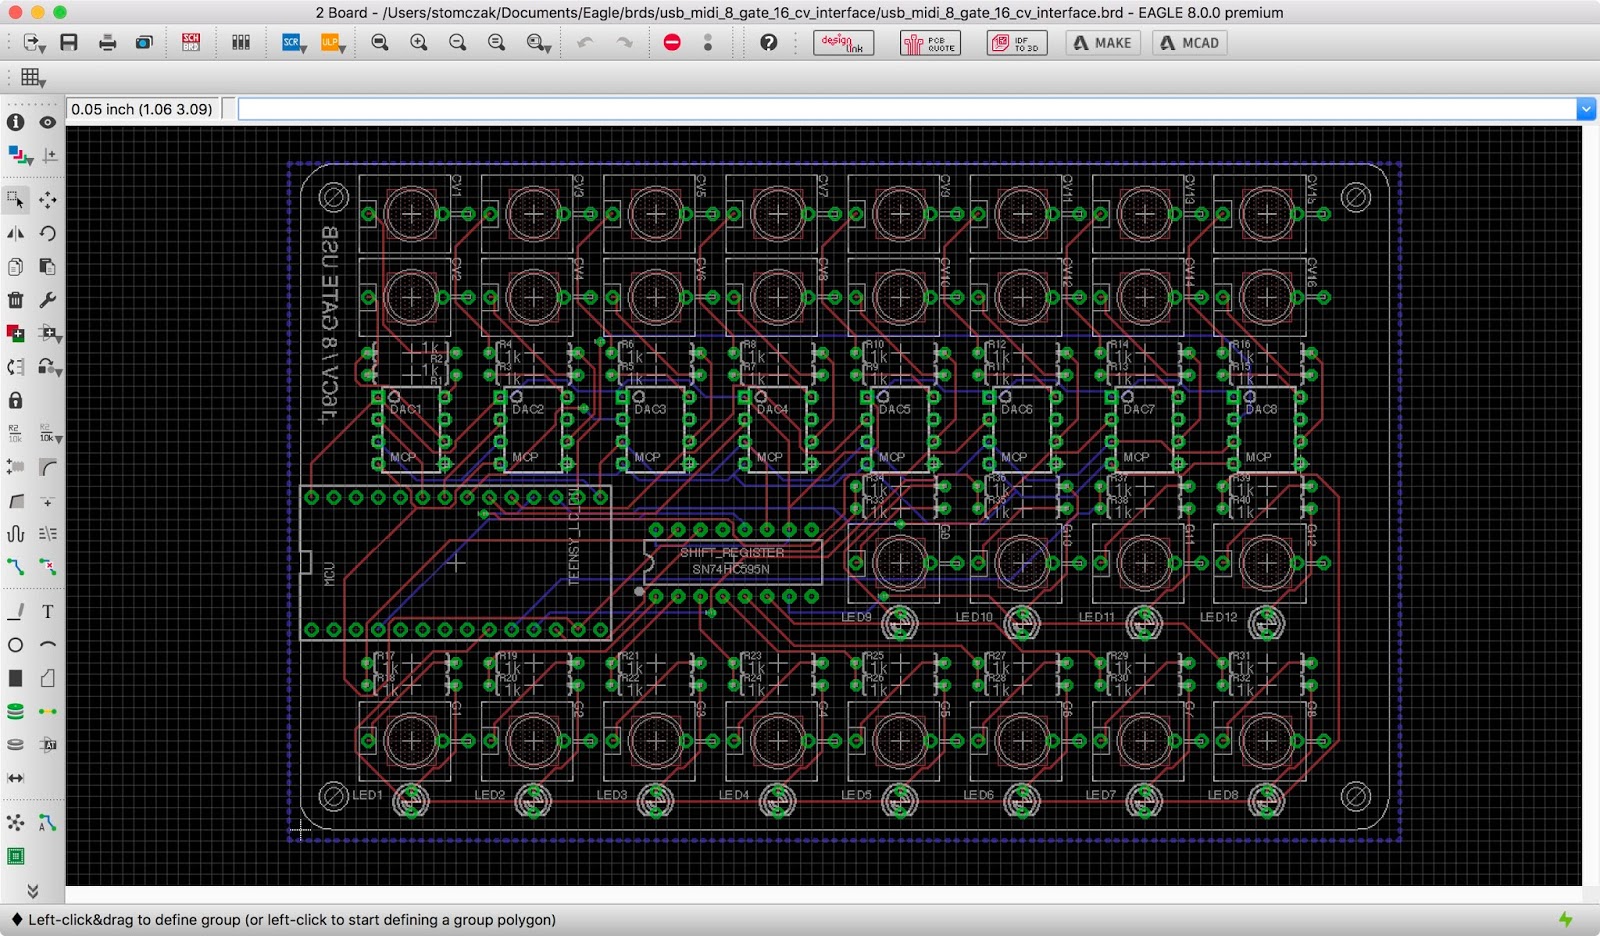Toggle the grid settings icon above the sidebar
1600x936 pixels.
[x=32, y=77]
